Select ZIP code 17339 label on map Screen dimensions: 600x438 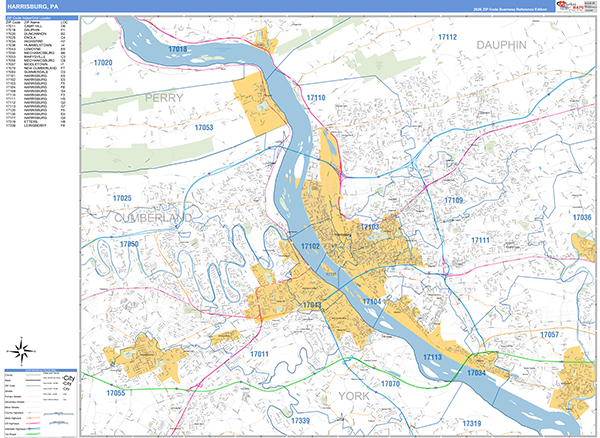[301, 423]
